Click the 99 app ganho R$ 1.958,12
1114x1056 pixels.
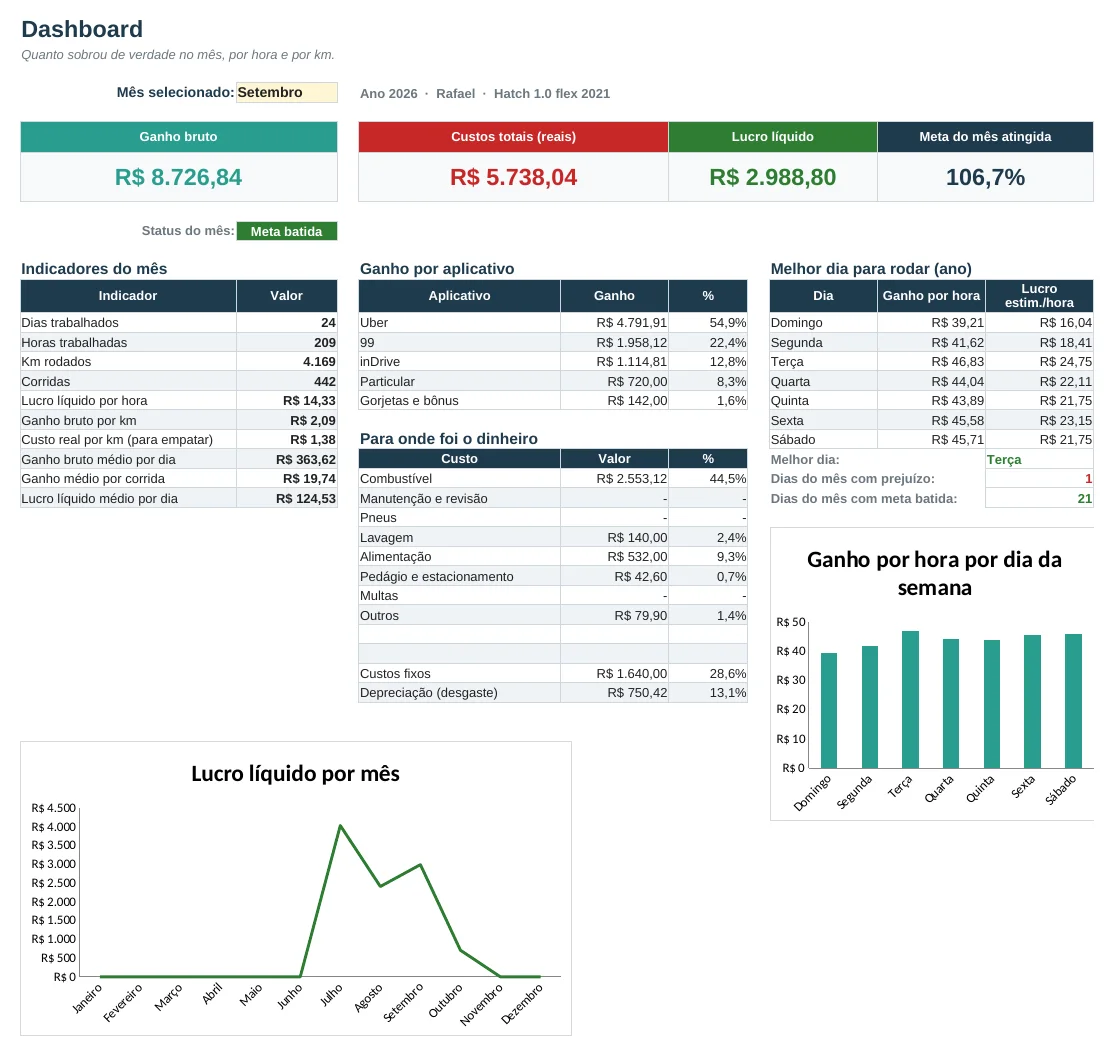[x=615, y=343]
